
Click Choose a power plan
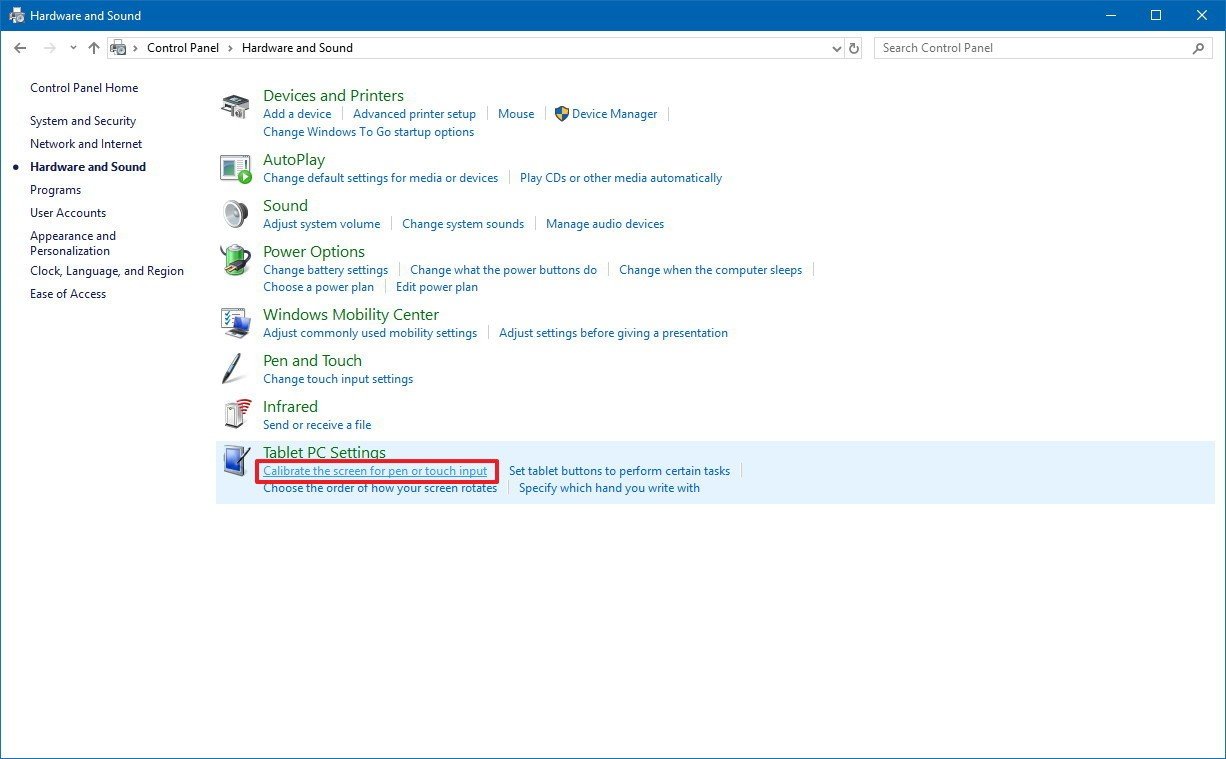click(318, 287)
